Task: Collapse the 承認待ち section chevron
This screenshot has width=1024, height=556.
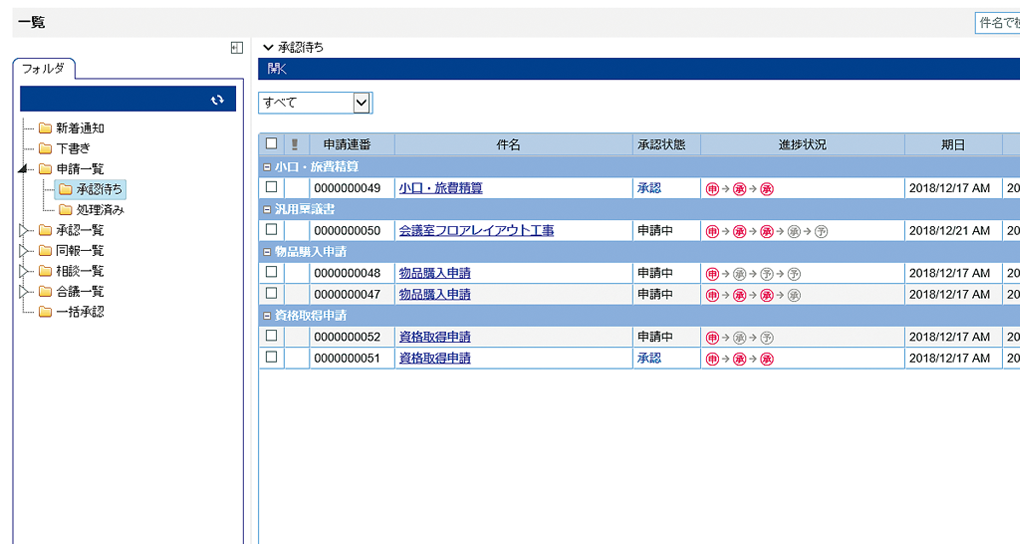Action: click(x=267, y=47)
